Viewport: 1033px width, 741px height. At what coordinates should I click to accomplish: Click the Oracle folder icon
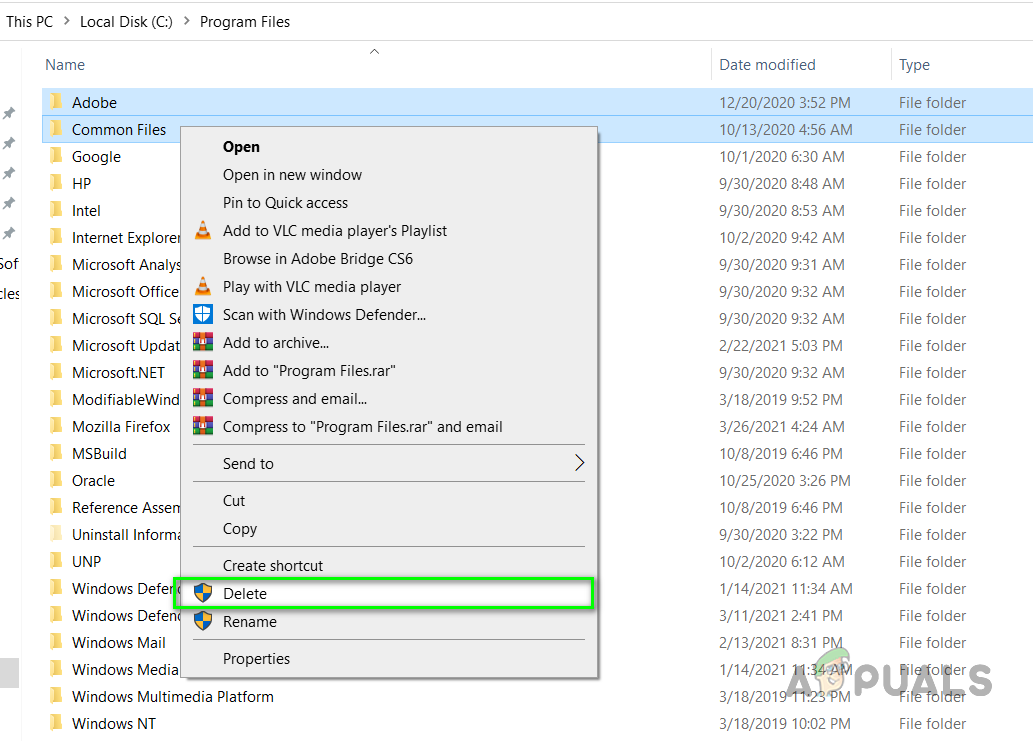click(57, 480)
